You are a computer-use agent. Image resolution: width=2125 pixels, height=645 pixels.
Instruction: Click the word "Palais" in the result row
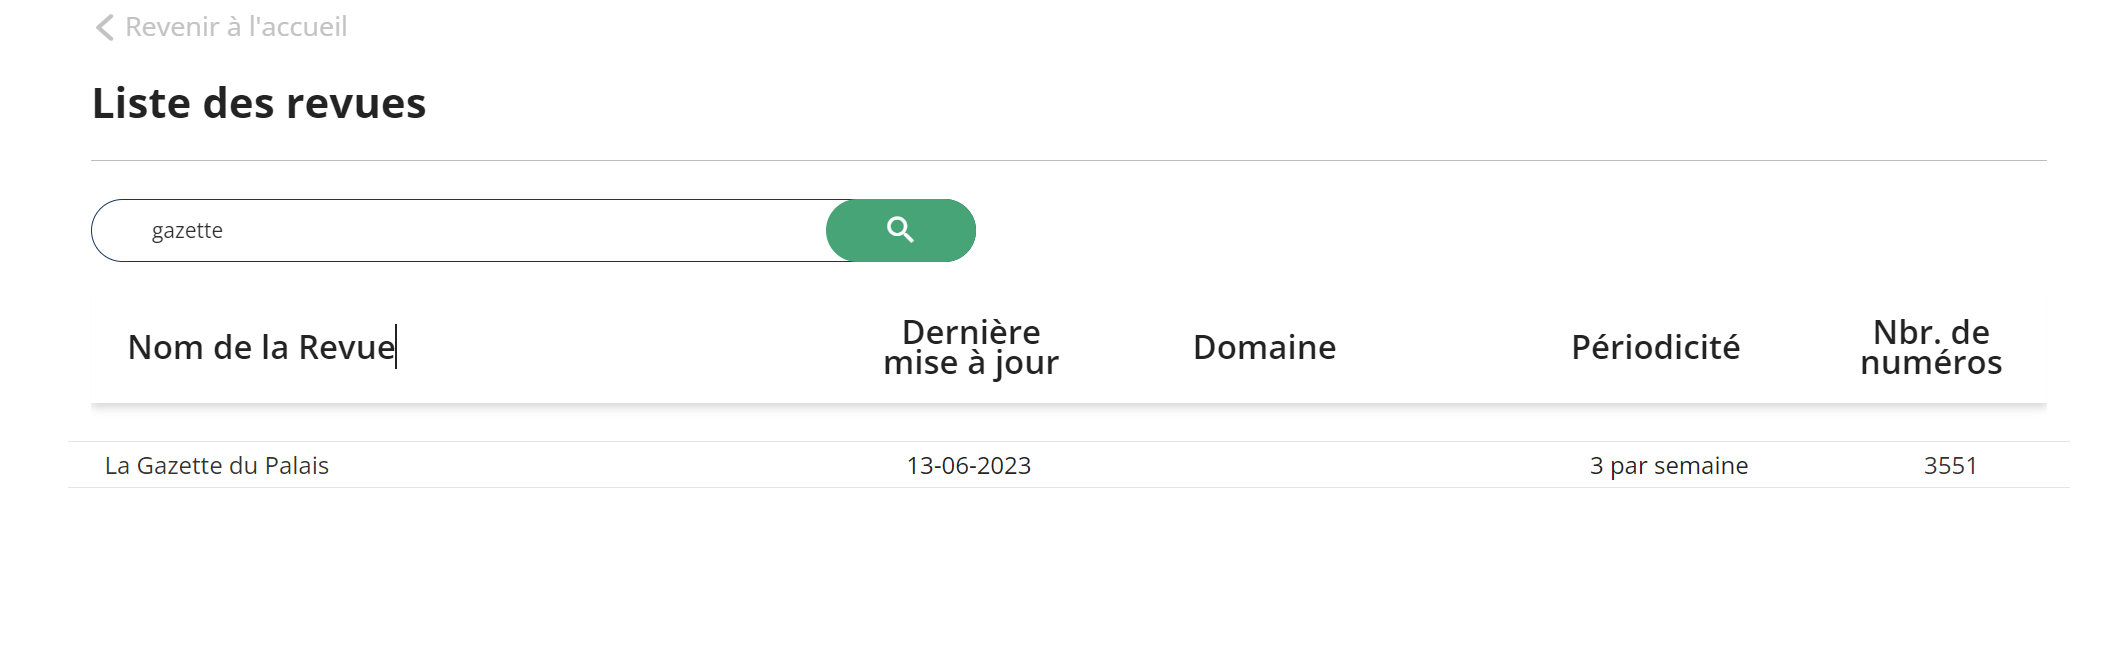pyautogui.click(x=296, y=465)
